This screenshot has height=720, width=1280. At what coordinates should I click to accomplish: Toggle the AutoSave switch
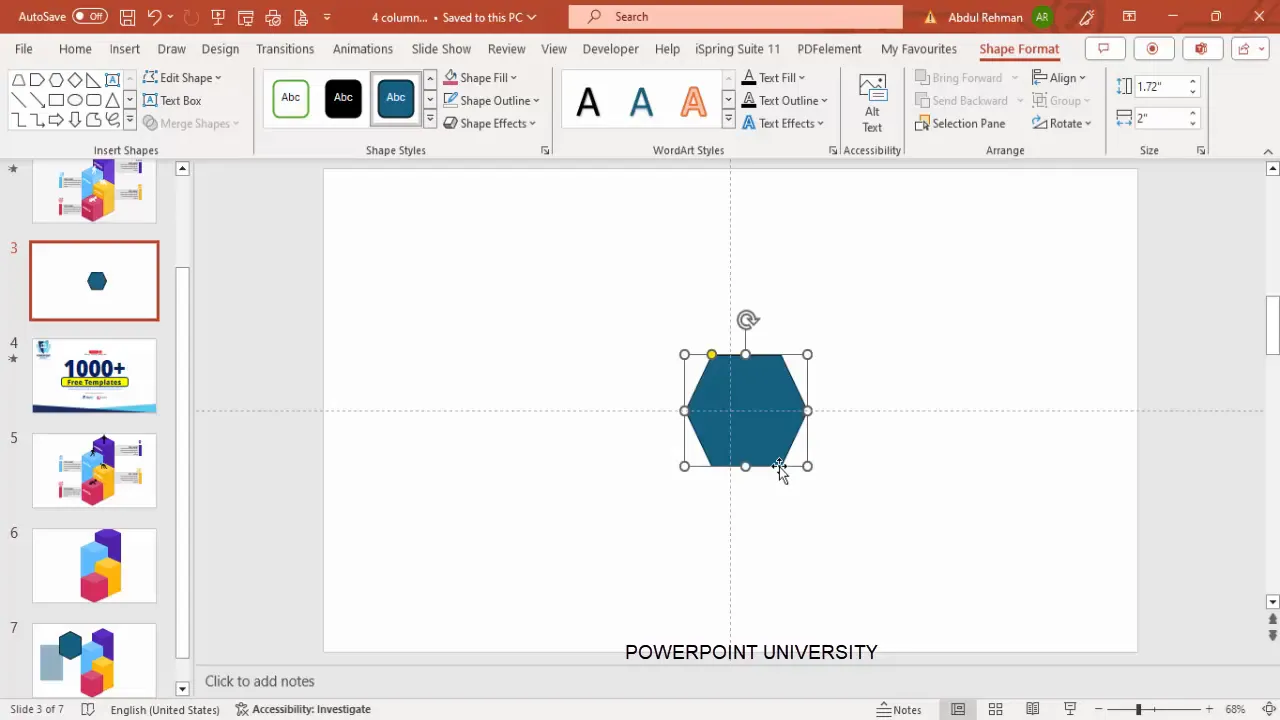pyautogui.click(x=90, y=17)
